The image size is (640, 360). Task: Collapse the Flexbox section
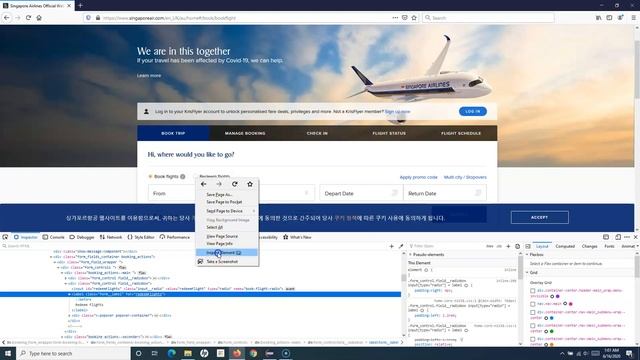(527, 255)
